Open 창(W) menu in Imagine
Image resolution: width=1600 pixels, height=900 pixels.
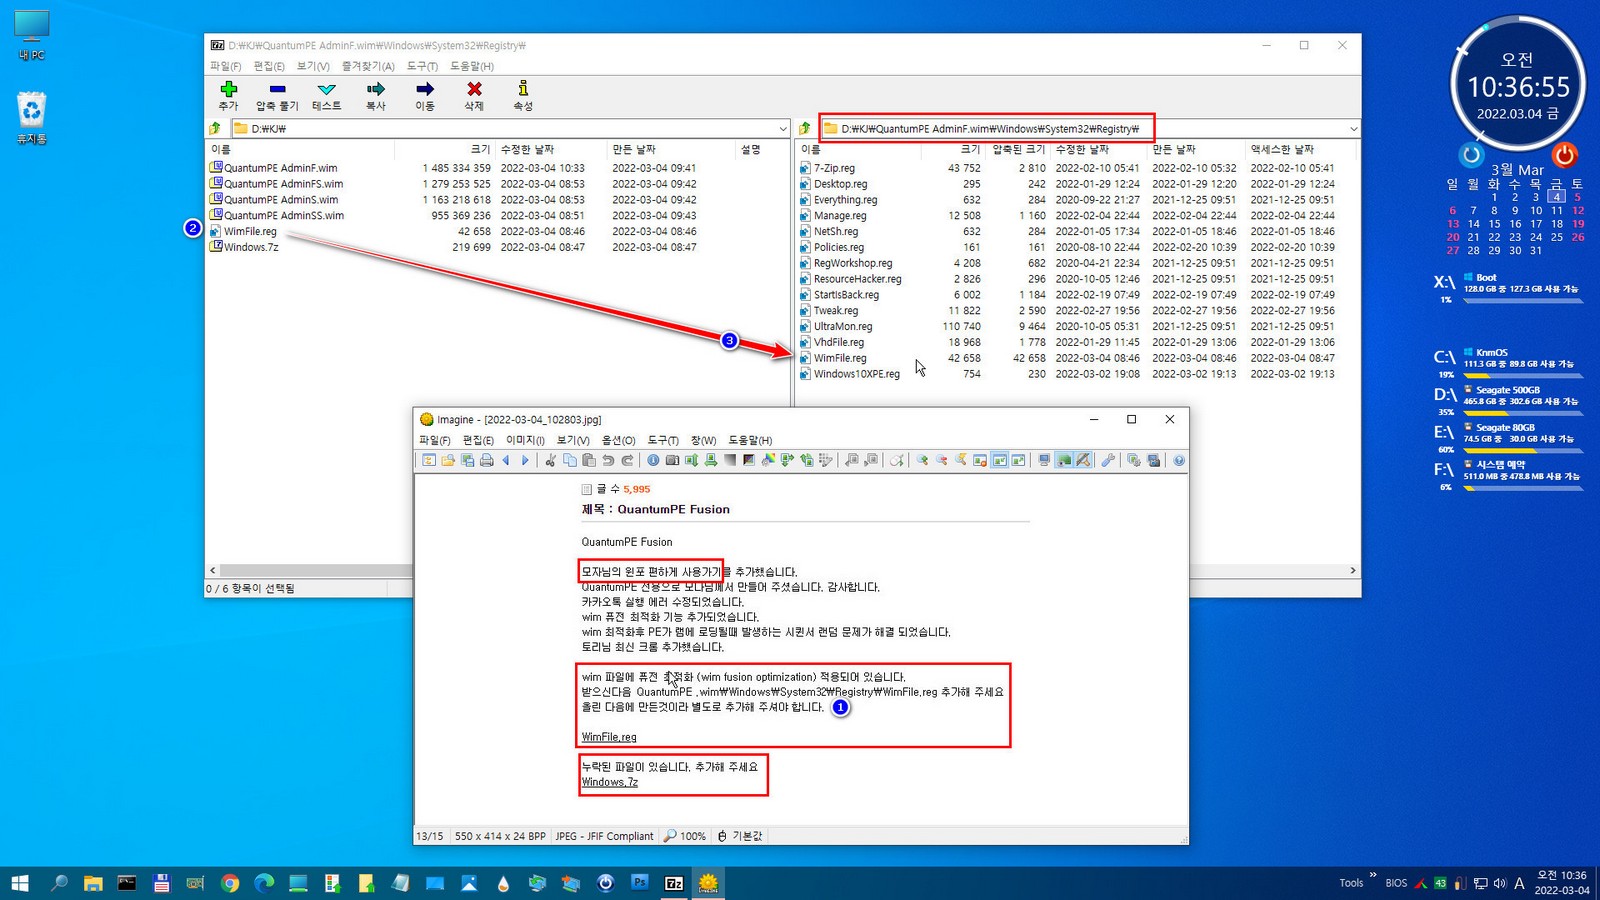(703, 440)
